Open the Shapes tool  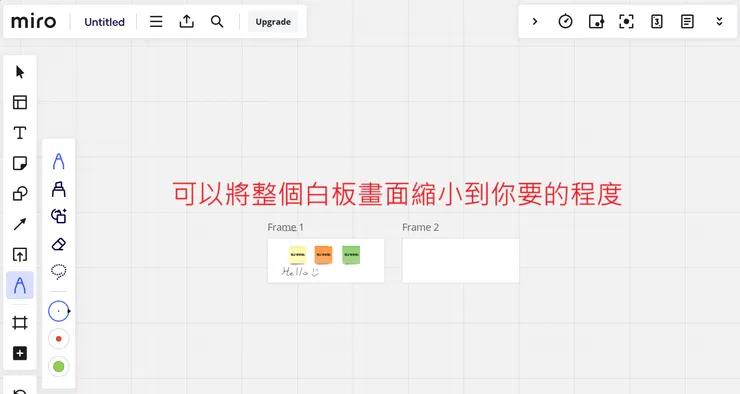pyautogui.click(x=20, y=193)
